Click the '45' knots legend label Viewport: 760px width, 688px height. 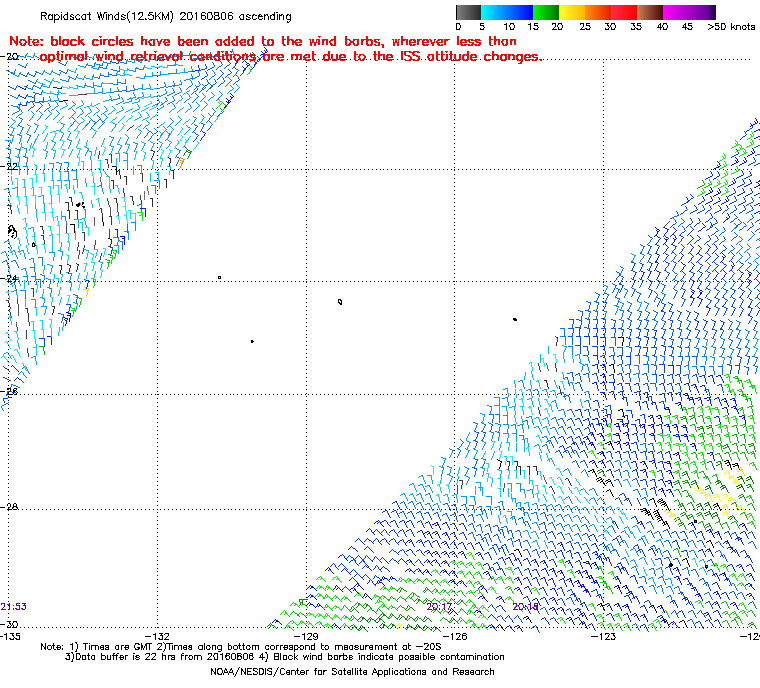687,27
